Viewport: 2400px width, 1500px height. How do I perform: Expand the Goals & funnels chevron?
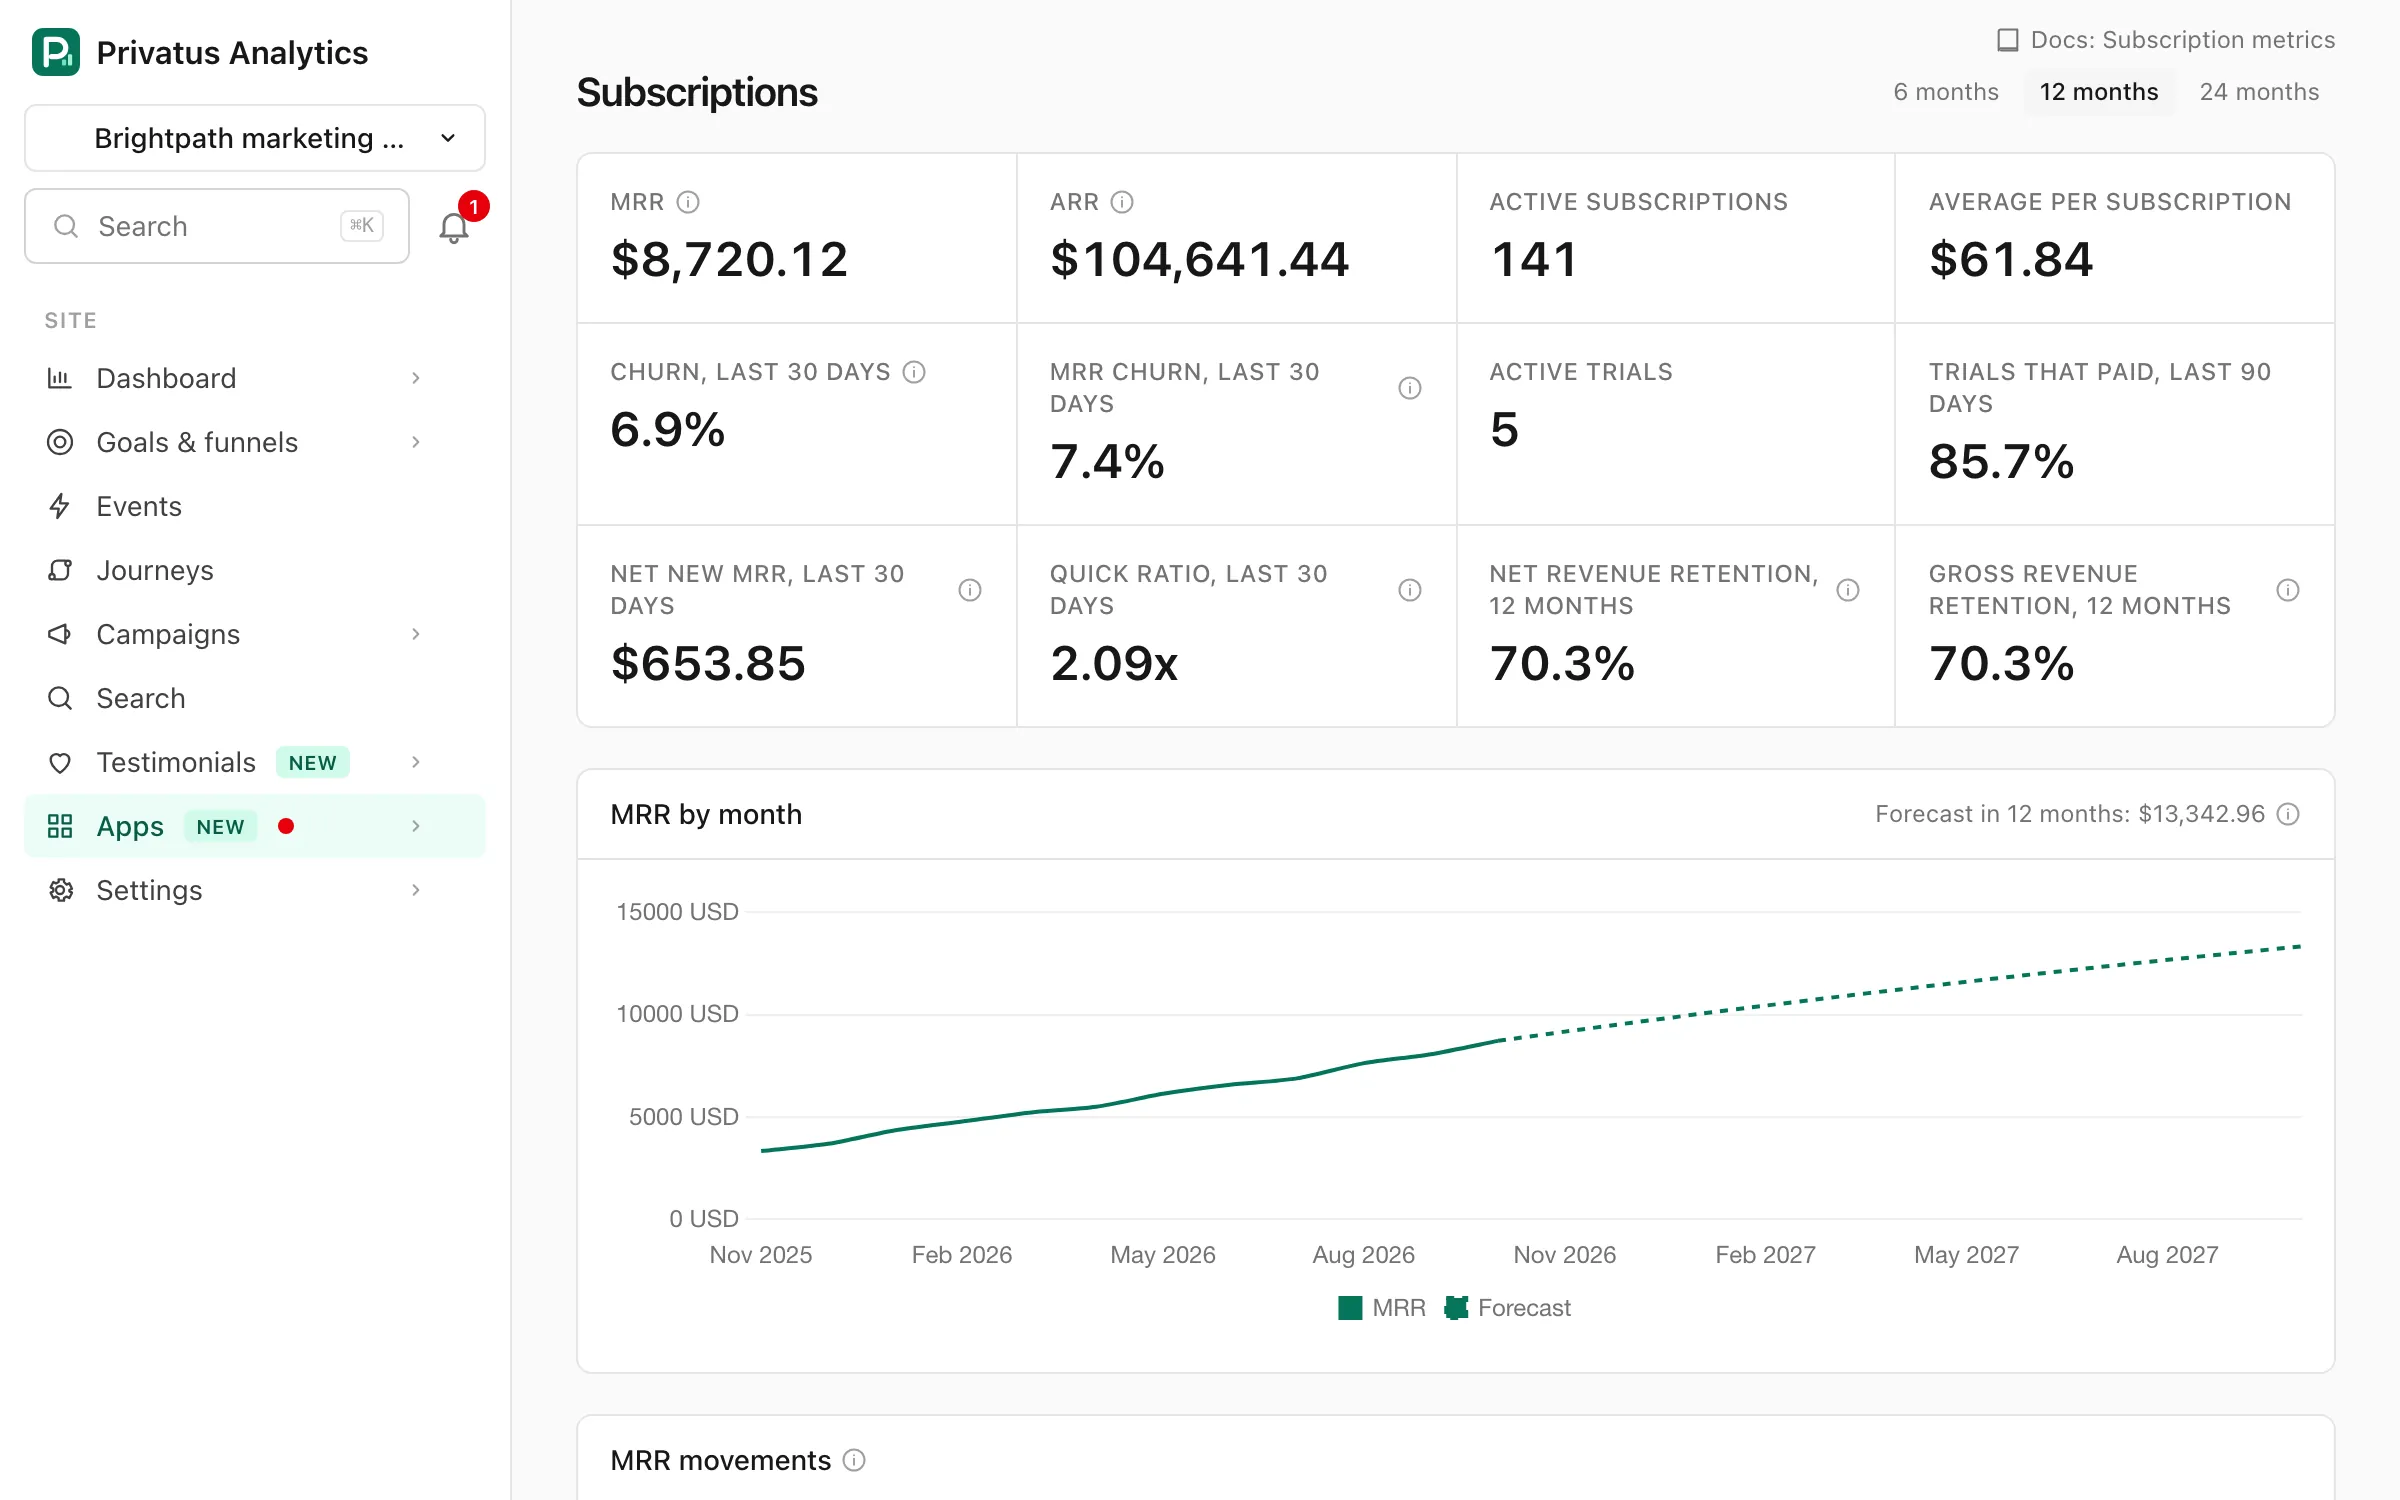click(416, 442)
